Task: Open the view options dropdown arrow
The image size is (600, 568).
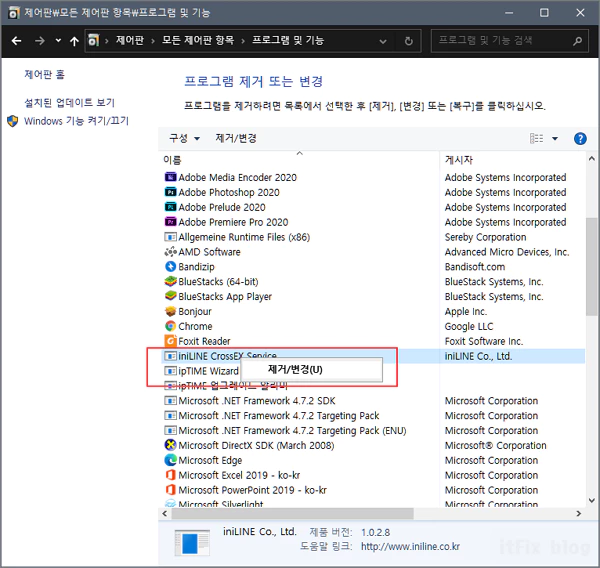Action: [555, 139]
